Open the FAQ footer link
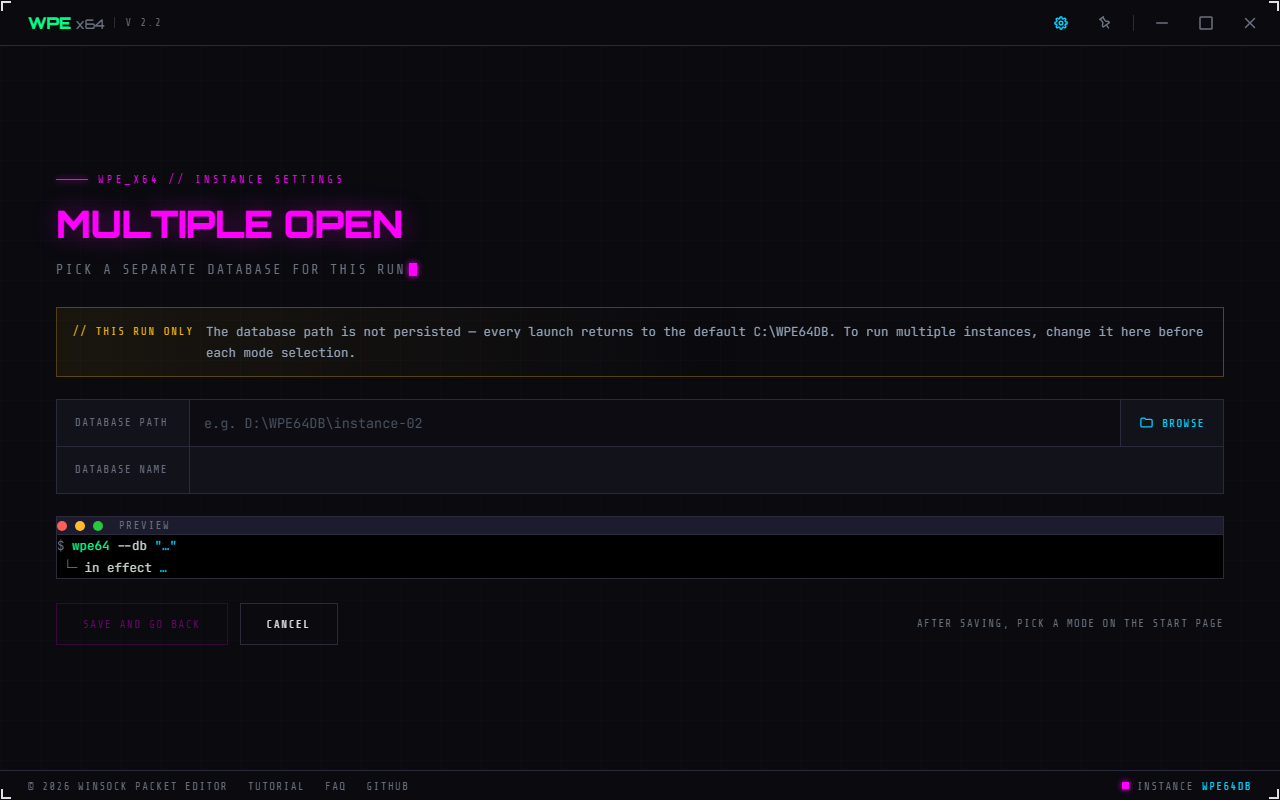 (336, 787)
